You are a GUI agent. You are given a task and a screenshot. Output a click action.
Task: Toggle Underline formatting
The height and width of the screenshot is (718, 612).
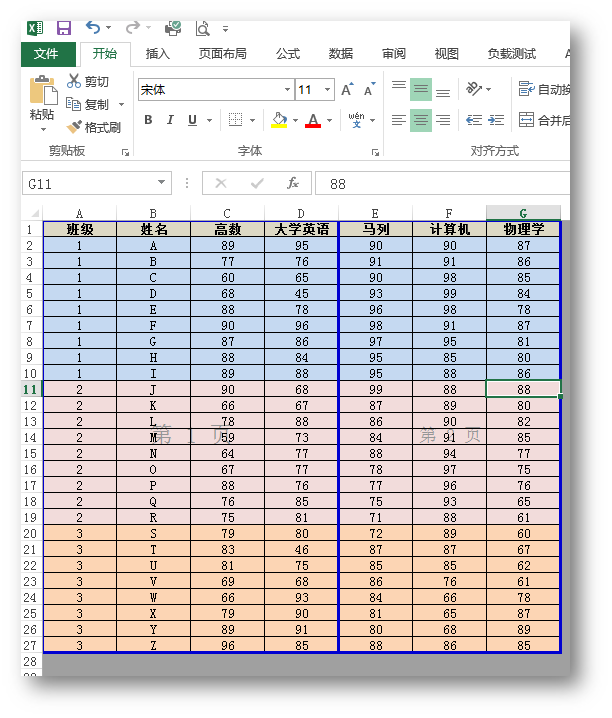192,120
